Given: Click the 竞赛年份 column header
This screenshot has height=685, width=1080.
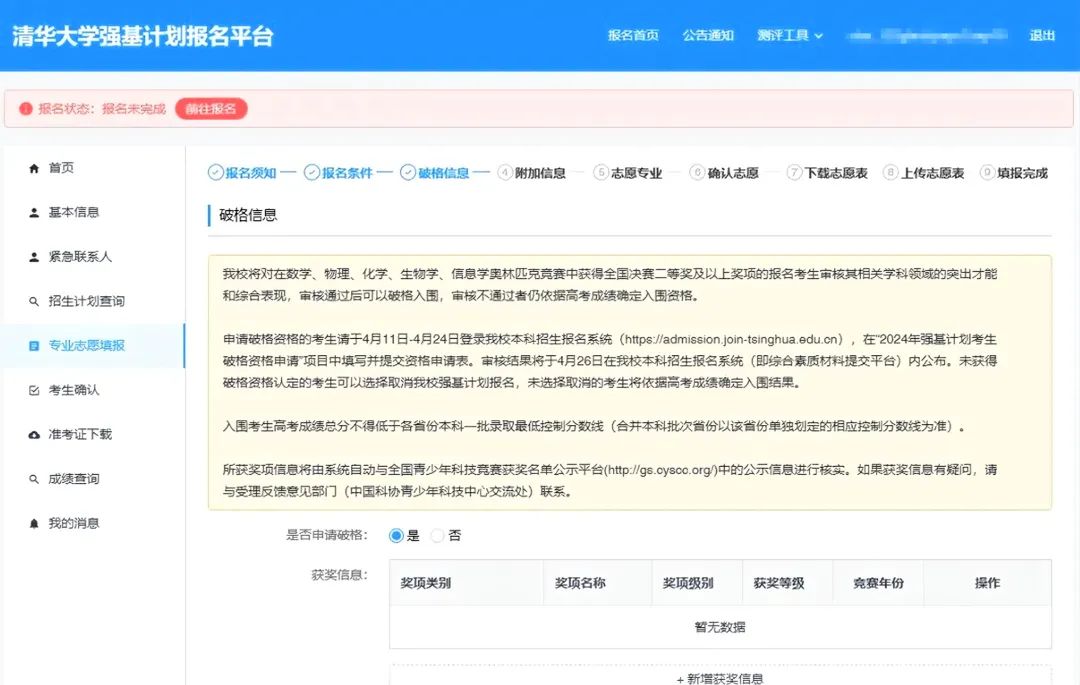Looking at the screenshot, I should (878, 583).
